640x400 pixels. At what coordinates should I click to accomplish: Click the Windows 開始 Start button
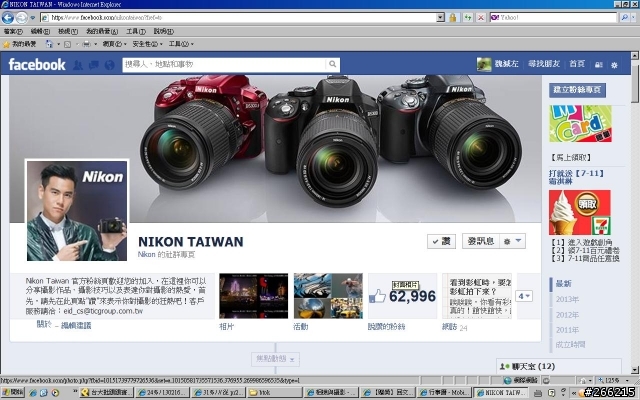coord(13,393)
